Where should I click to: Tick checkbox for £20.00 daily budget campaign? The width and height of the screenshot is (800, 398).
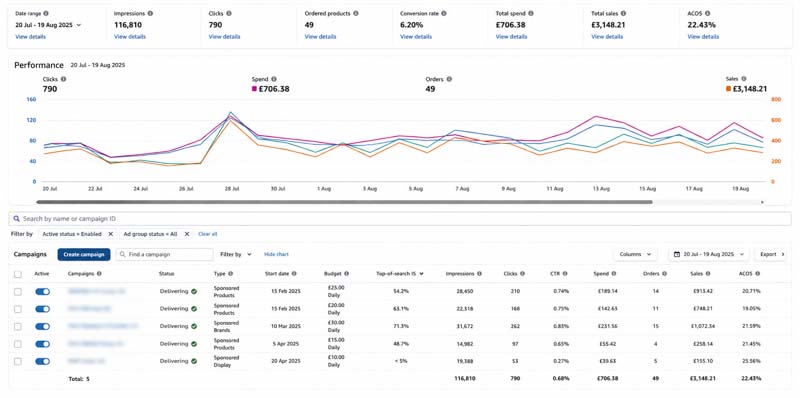point(18,309)
